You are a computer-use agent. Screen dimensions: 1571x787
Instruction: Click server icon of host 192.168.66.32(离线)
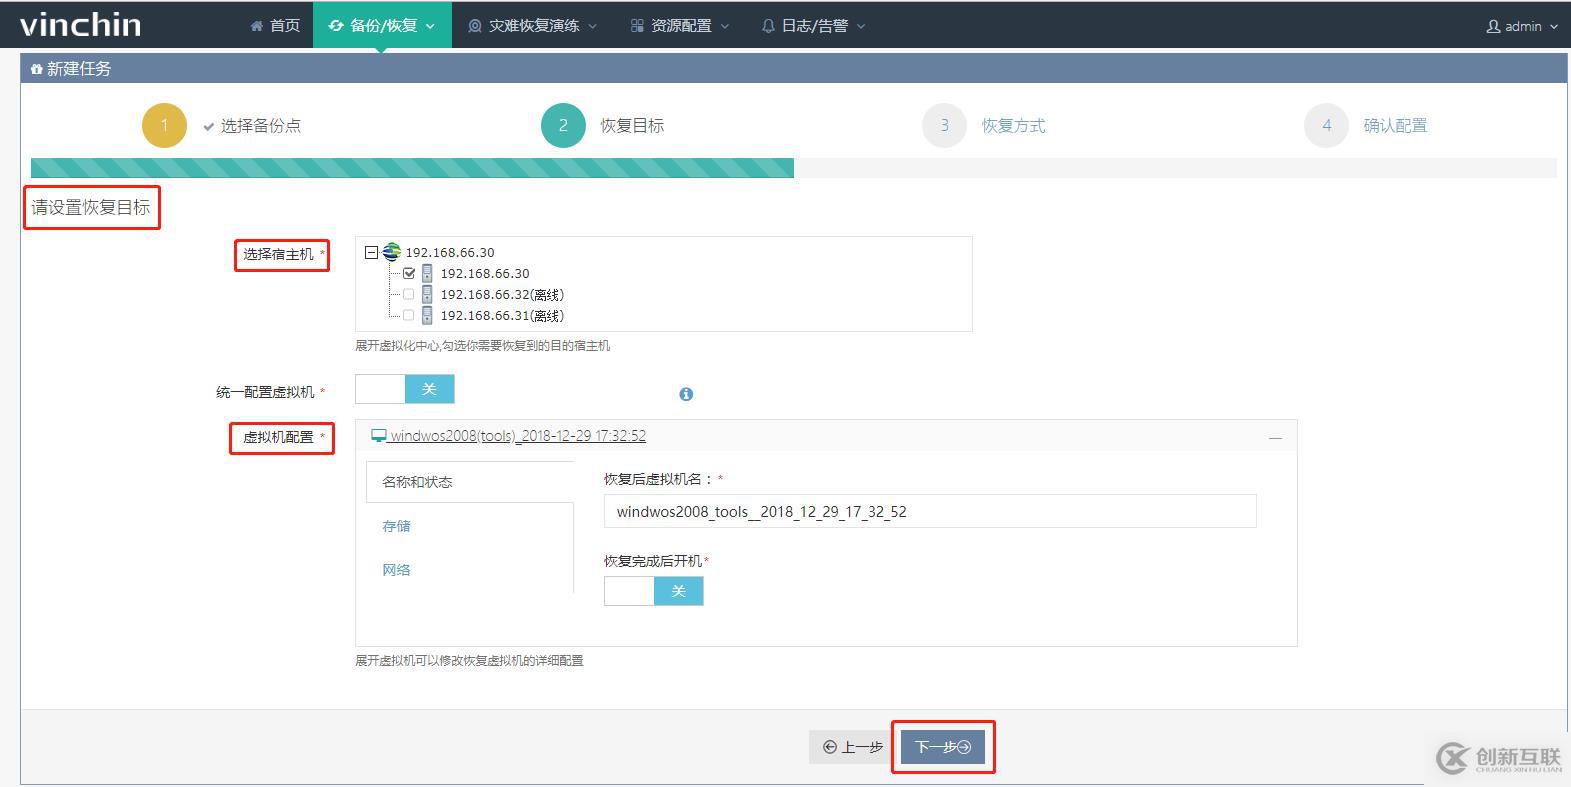click(x=427, y=294)
